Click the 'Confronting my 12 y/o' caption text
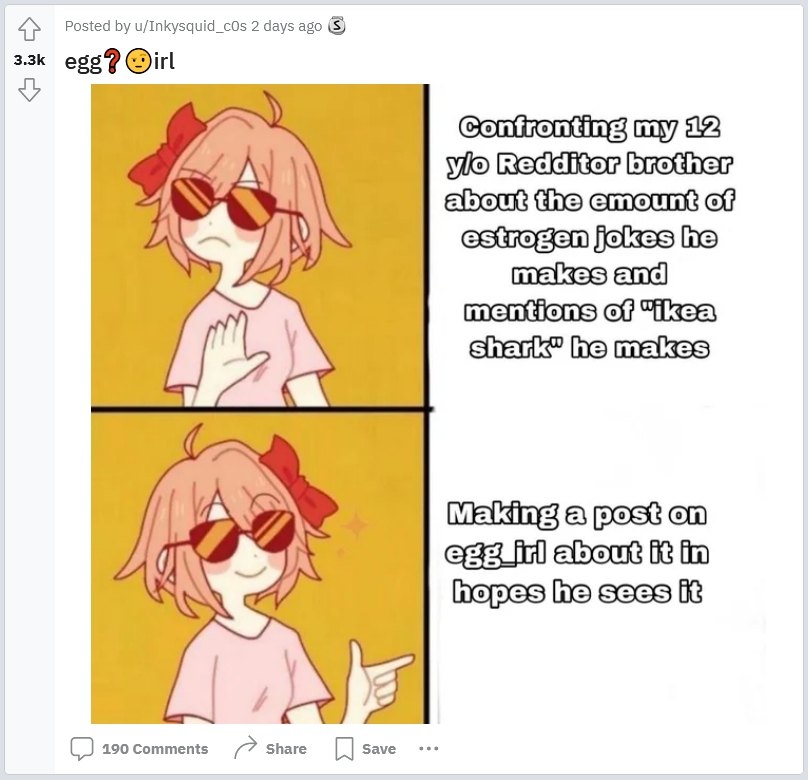The width and height of the screenshot is (808, 780). [x=590, y=238]
